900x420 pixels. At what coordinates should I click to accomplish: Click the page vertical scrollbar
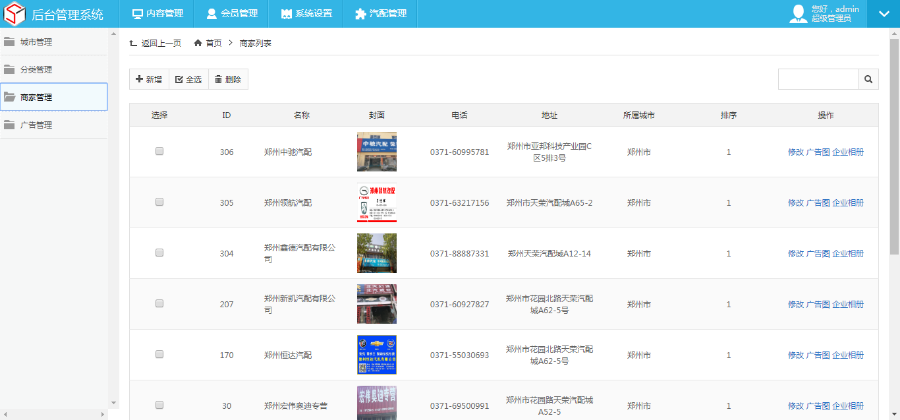click(893, 150)
